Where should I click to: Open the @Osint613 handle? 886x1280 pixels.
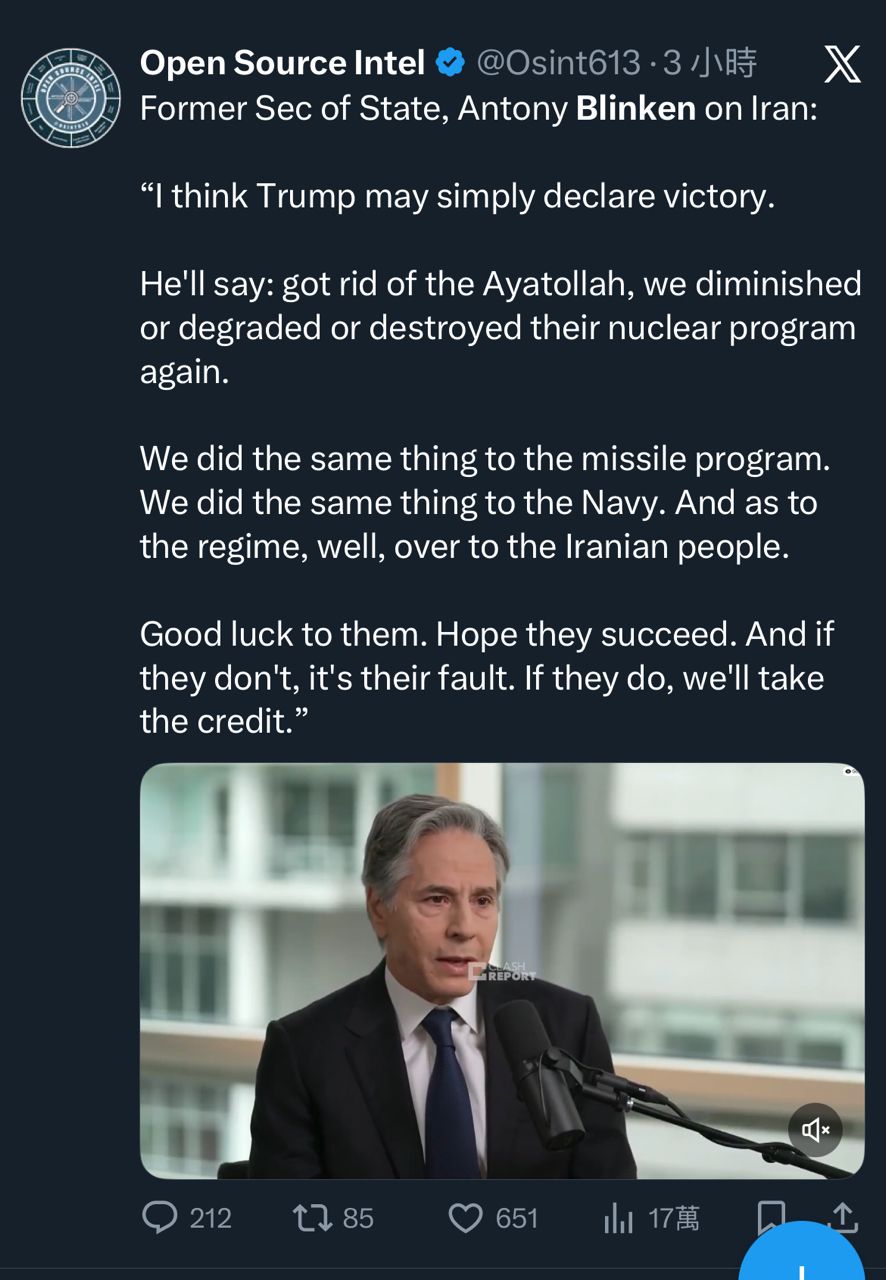558,63
